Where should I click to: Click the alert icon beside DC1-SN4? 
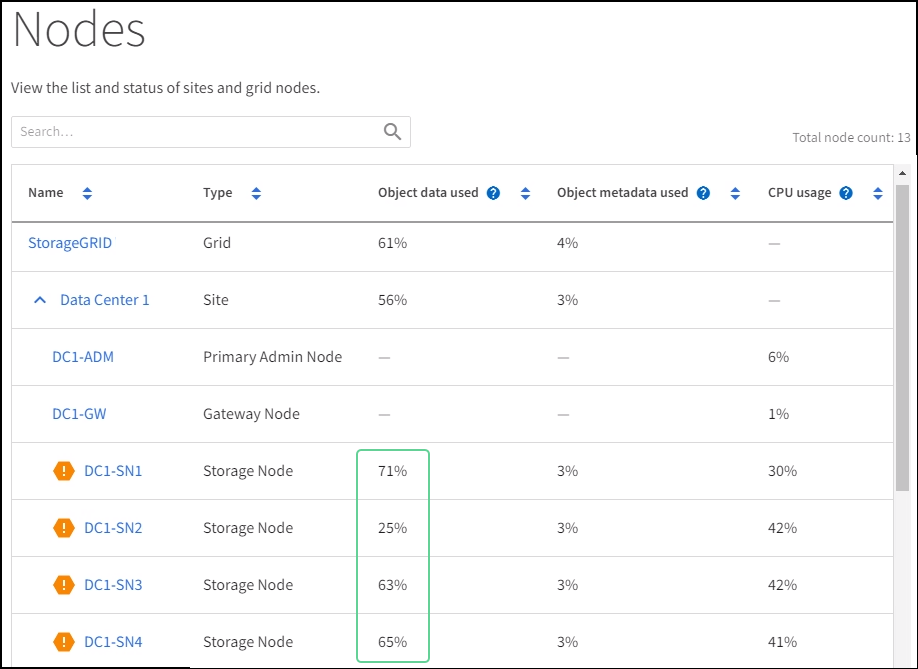(x=64, y=642)
